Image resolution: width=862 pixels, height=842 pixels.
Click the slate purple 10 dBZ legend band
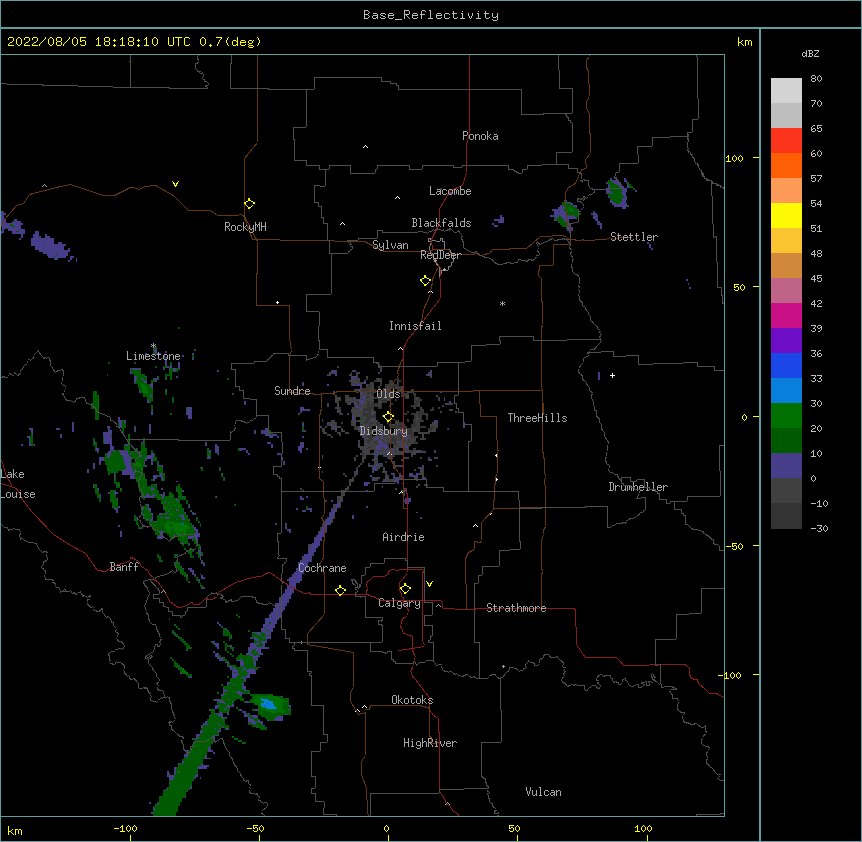point(786,466)
